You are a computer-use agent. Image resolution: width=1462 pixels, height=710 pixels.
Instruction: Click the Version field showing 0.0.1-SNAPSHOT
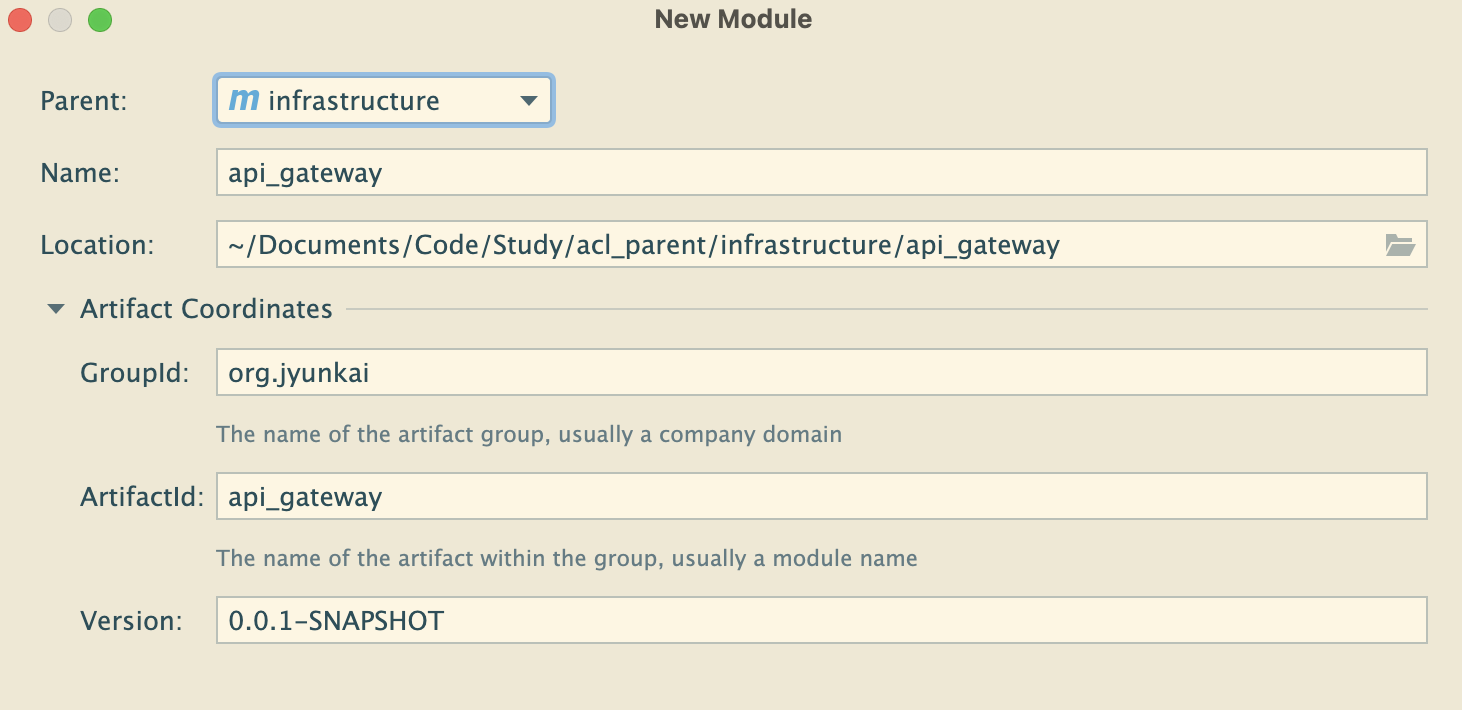click(820, 621)
